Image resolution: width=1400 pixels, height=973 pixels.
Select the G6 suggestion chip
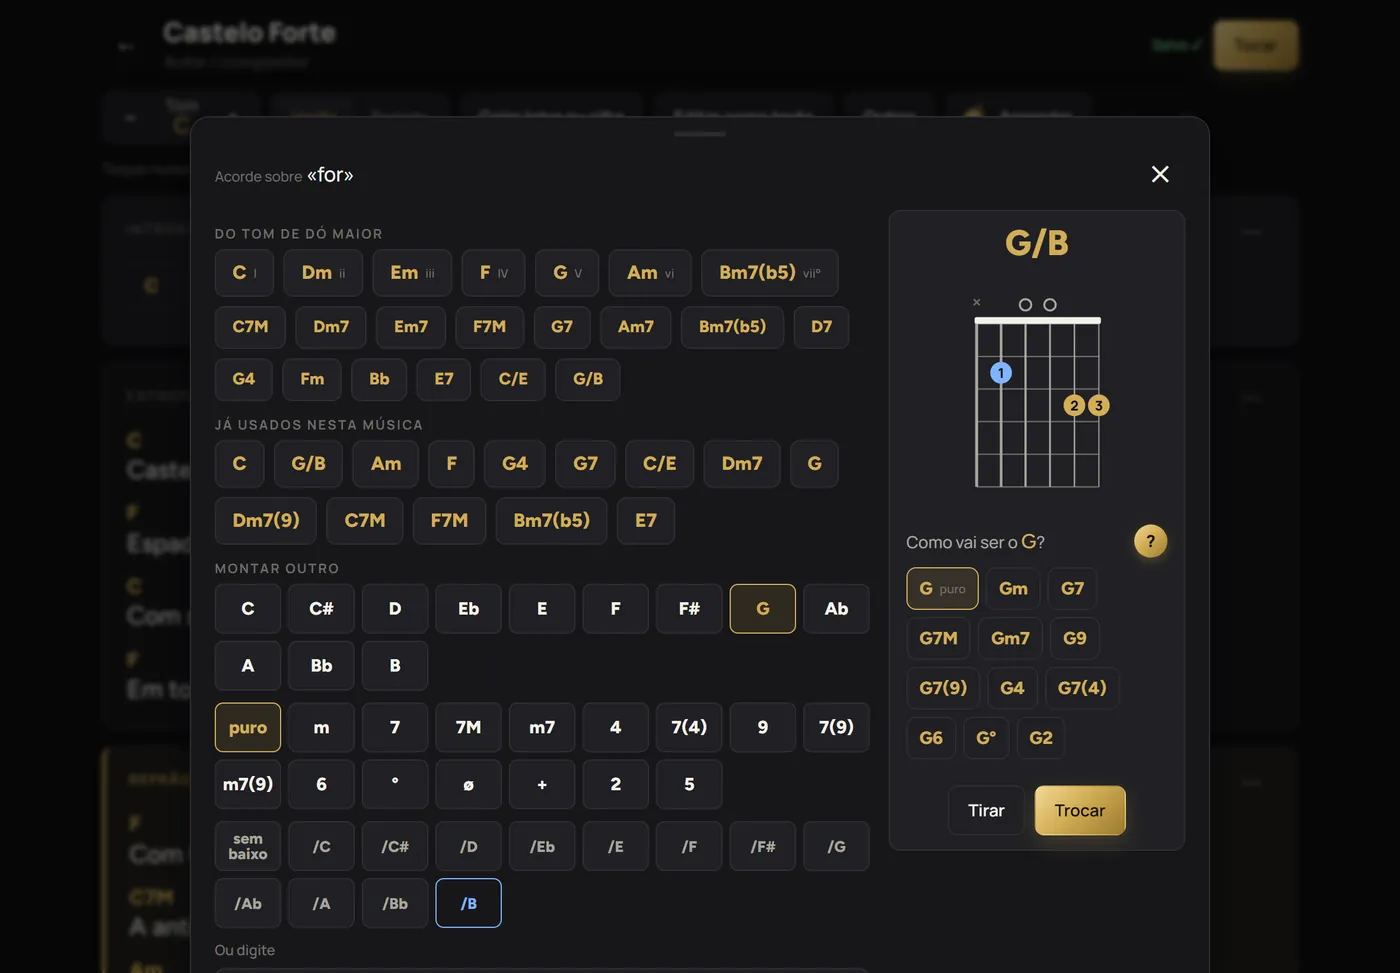click(931, 738)
